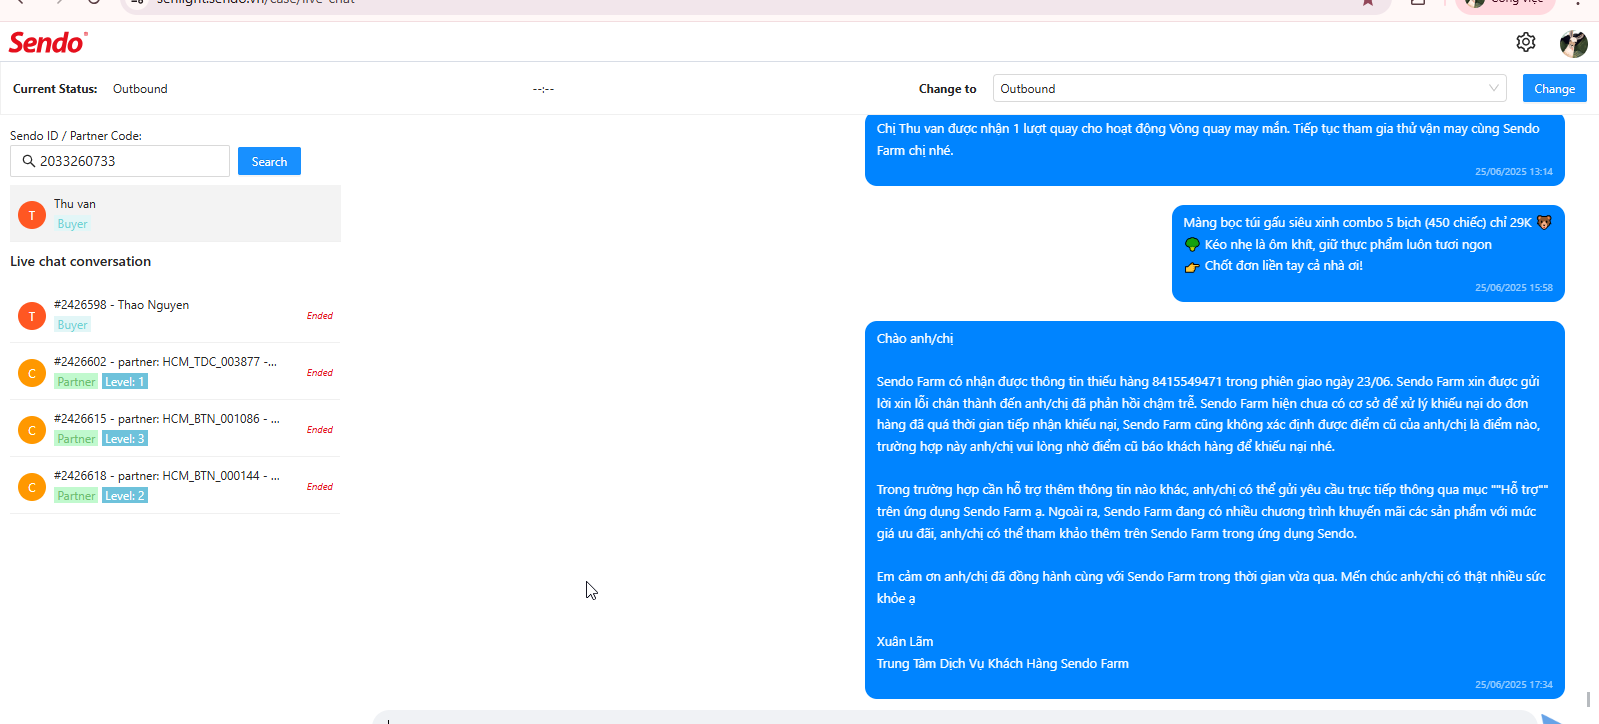Screen dimensions: 1599x724
Task: Click the Sendo logo
Action: tap(48, 42)
